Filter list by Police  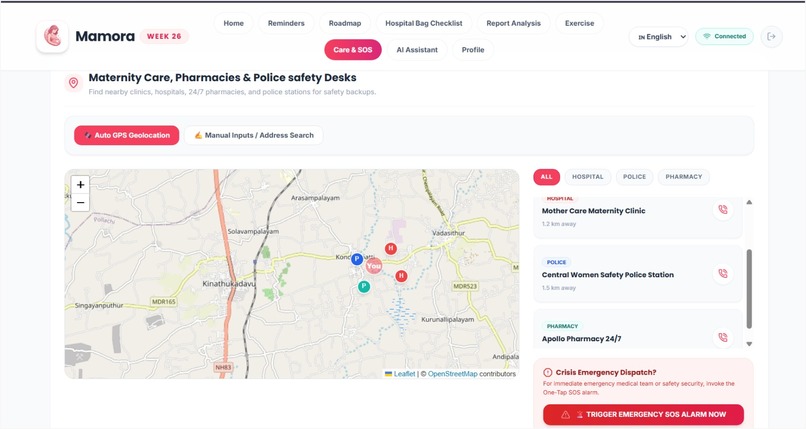634,177
